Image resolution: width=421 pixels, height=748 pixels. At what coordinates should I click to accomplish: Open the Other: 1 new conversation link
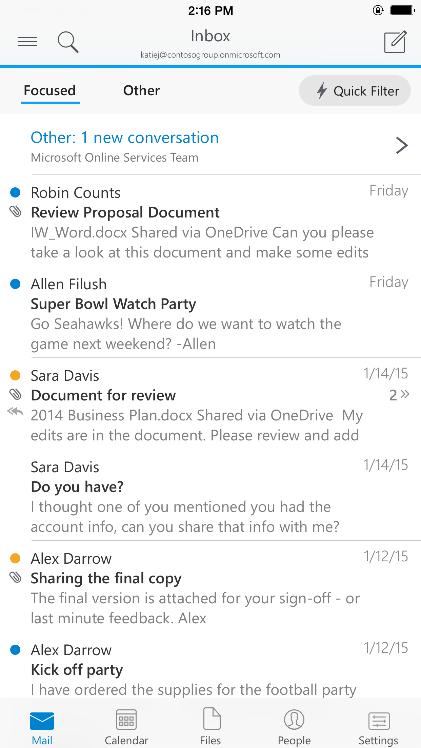[124, 137]
